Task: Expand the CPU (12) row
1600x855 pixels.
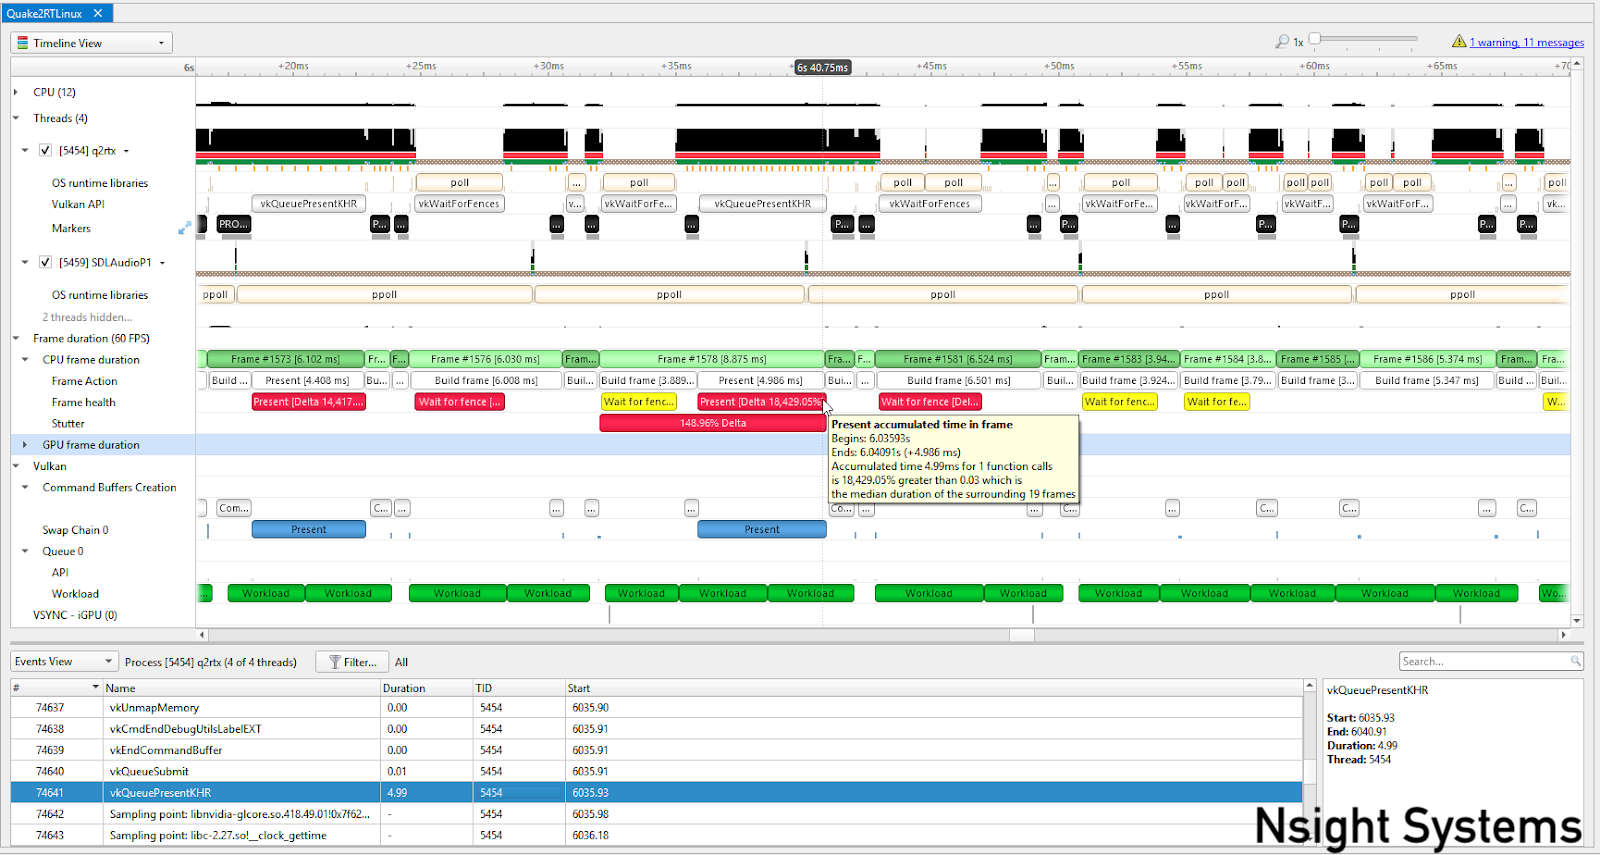Action: tap(16, 92)
